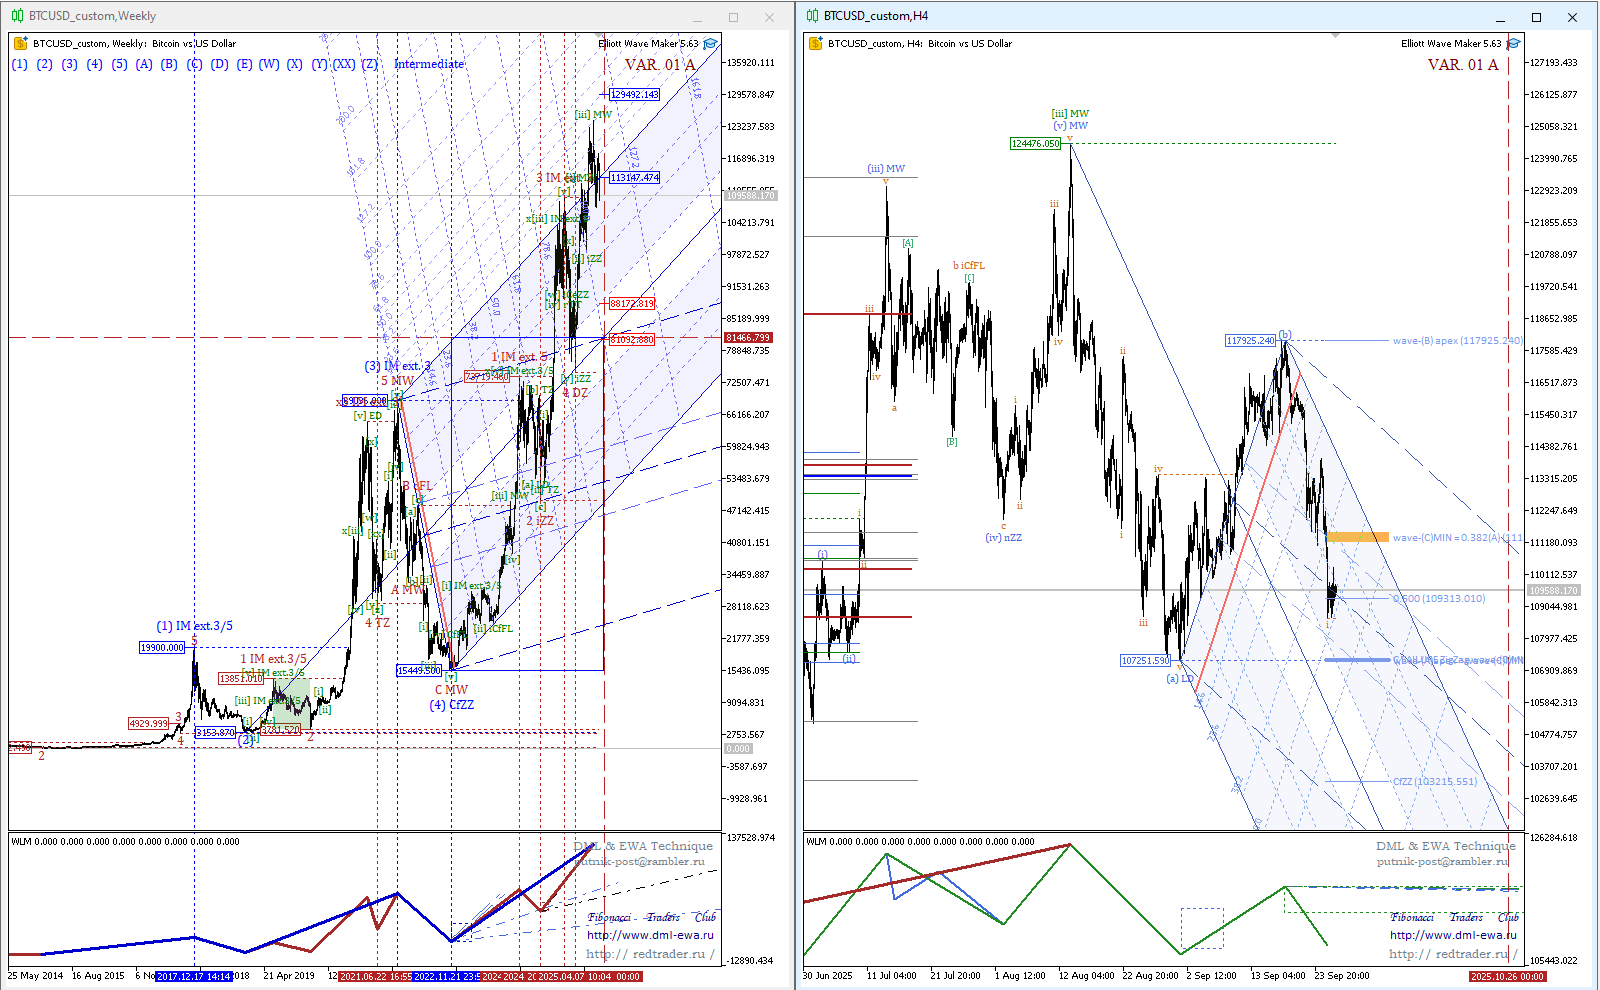Screen dimensions: 1600x990
Task: Minimize the BTCUSD_custom,H4 chart window
Action: [1501, 17]
